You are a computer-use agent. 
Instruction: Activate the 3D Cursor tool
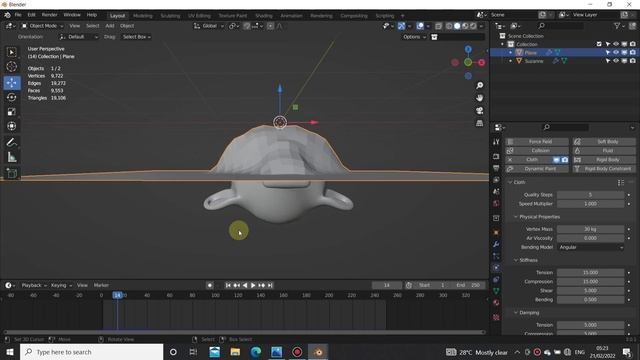(11, 66)
